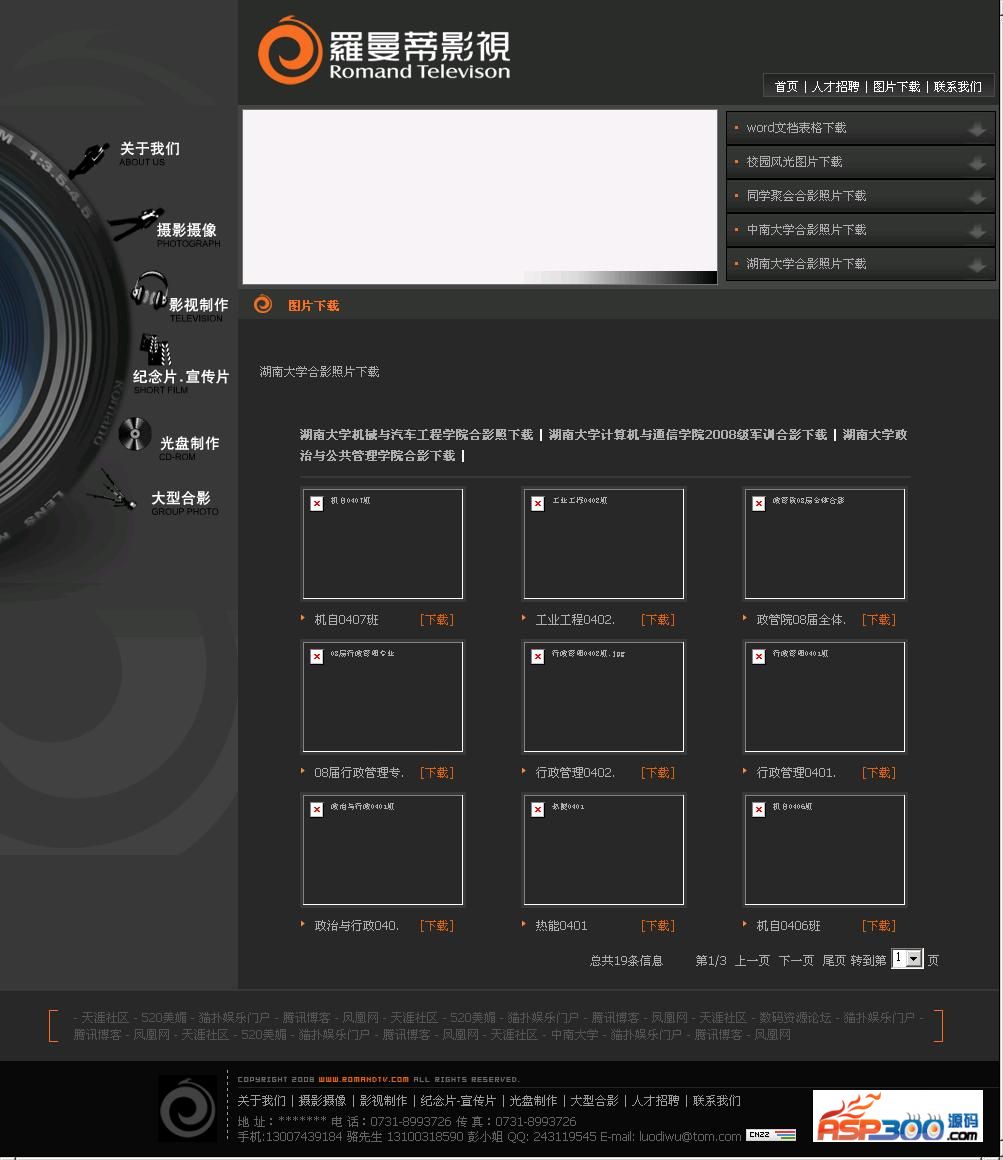1003x1160 pixels.
Task: Open 大型合影 Group Photo tripod icon
Action: point(112,490)
